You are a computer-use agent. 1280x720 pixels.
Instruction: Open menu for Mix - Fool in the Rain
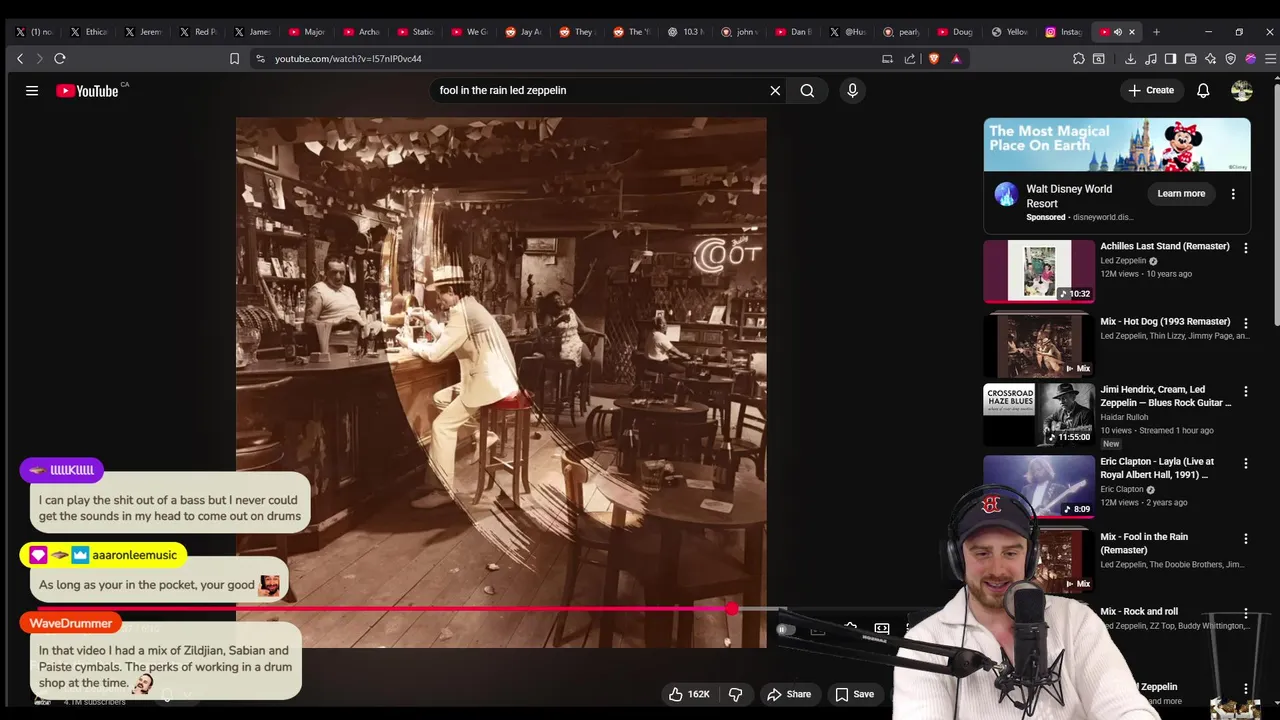point(1245,538)
